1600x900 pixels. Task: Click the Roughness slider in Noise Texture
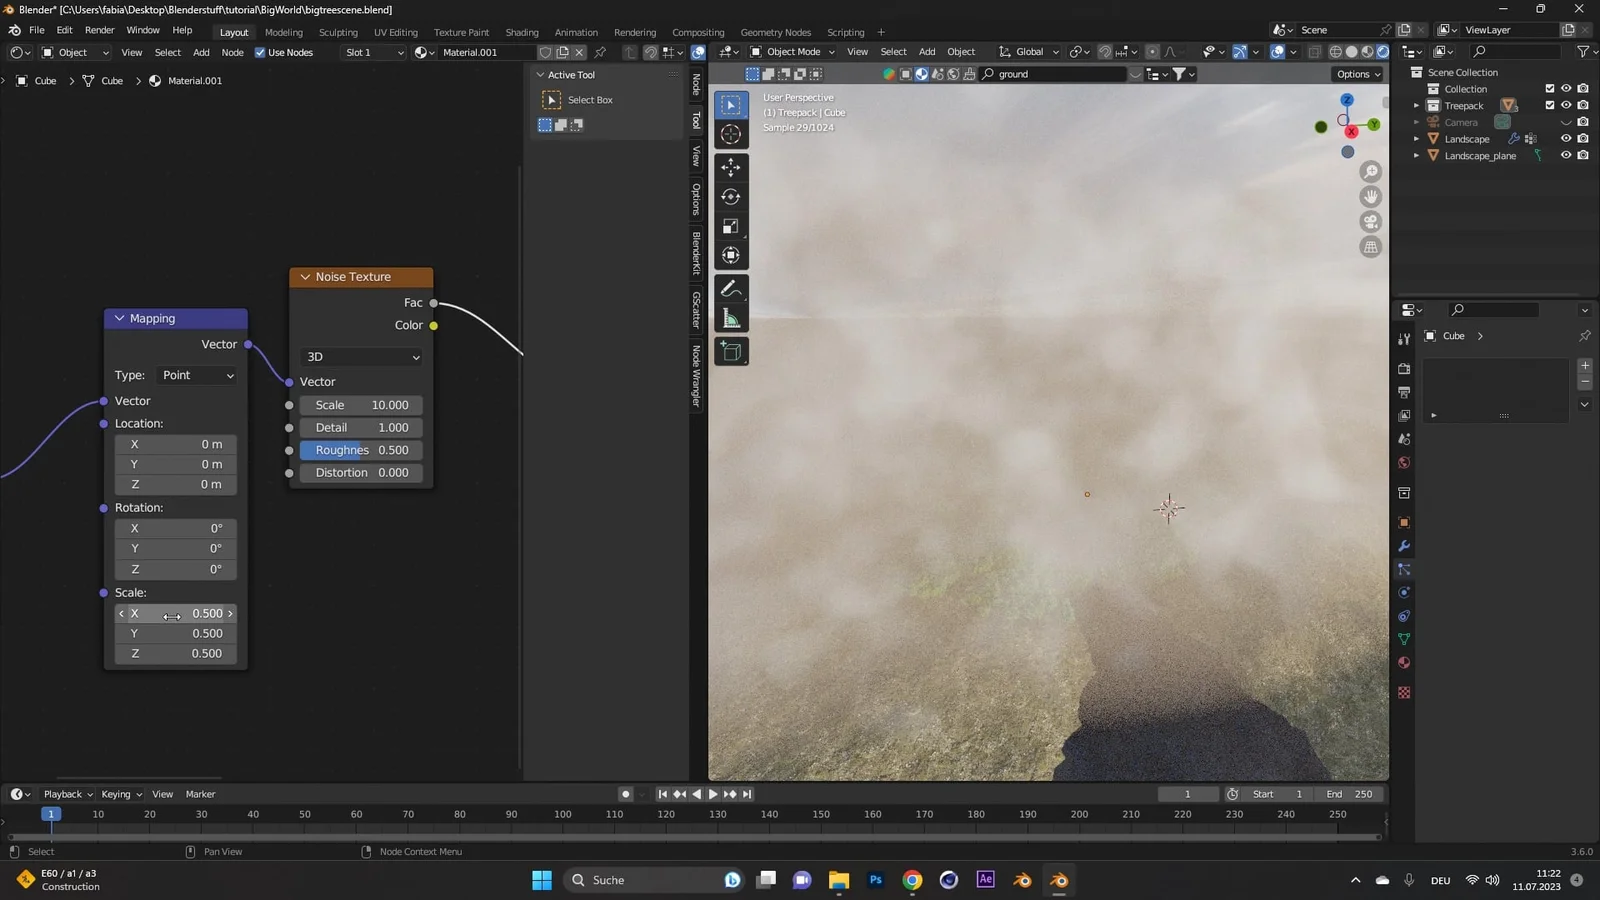(x=358, y=449)
